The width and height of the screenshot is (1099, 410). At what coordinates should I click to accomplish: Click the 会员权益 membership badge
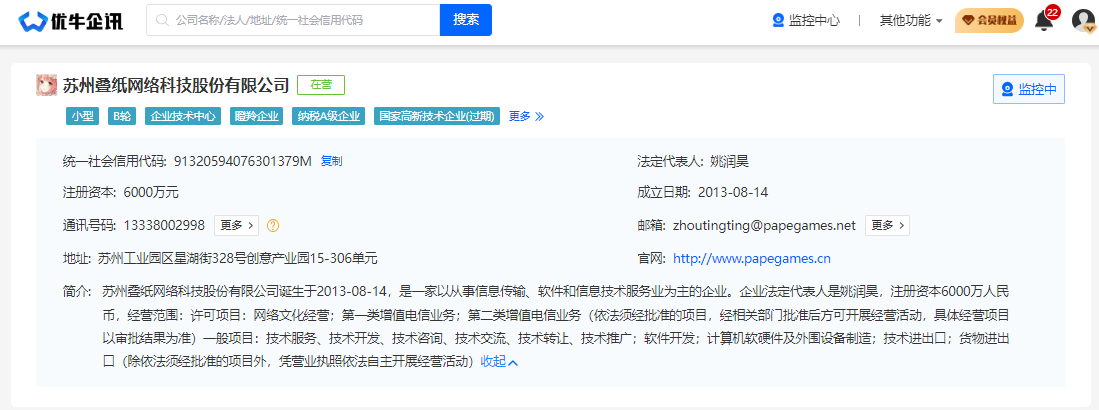(x=989, y=21)
